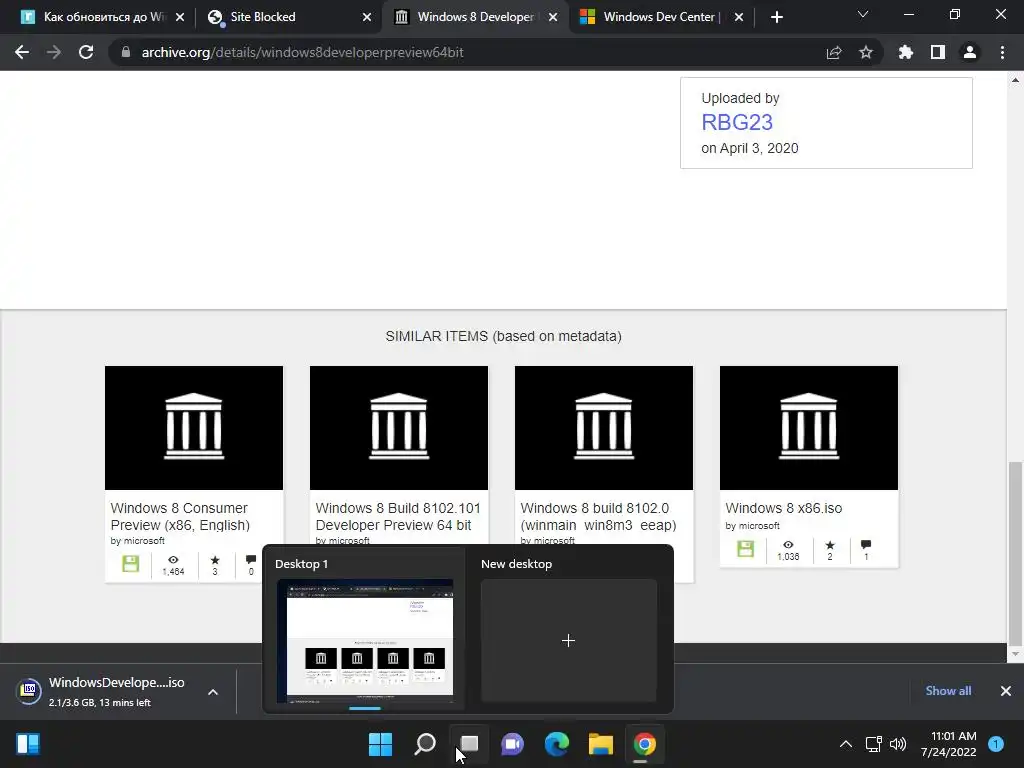Open clock and calendar at 11:01 AM
This screenshot has height=768, width=1024.
(x=948, y=744)
